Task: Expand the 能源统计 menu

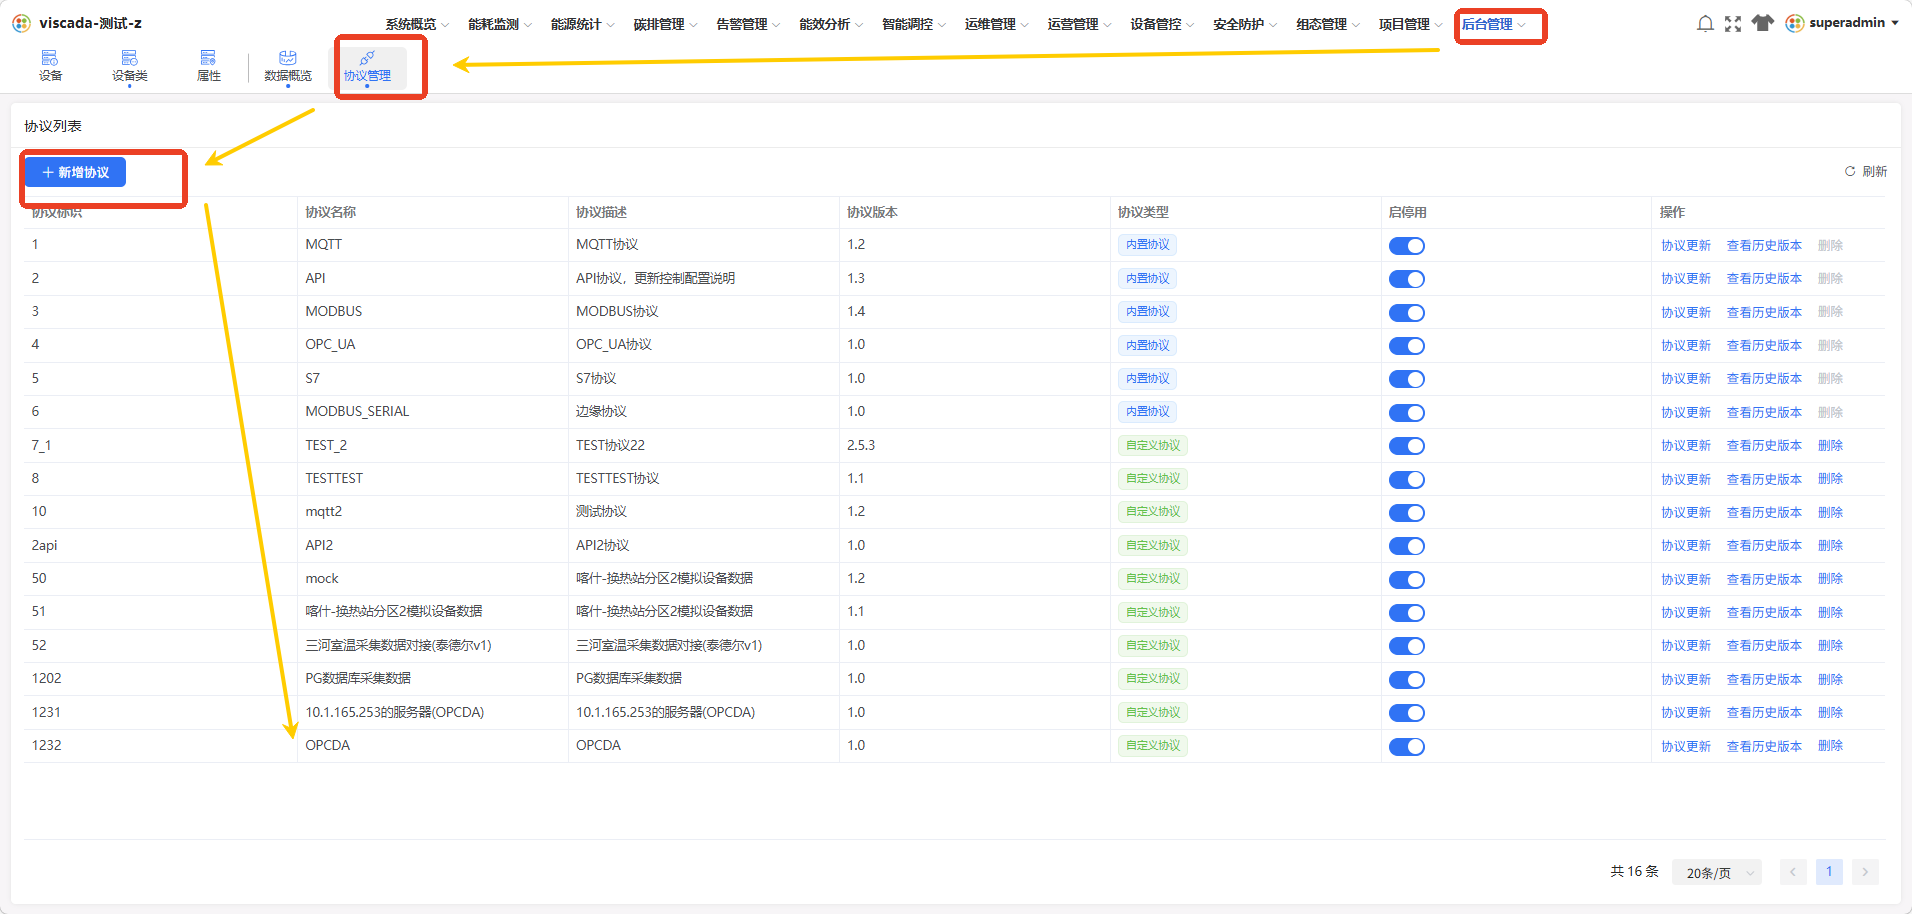Action: pyautogui.click(x=583, y=24)
